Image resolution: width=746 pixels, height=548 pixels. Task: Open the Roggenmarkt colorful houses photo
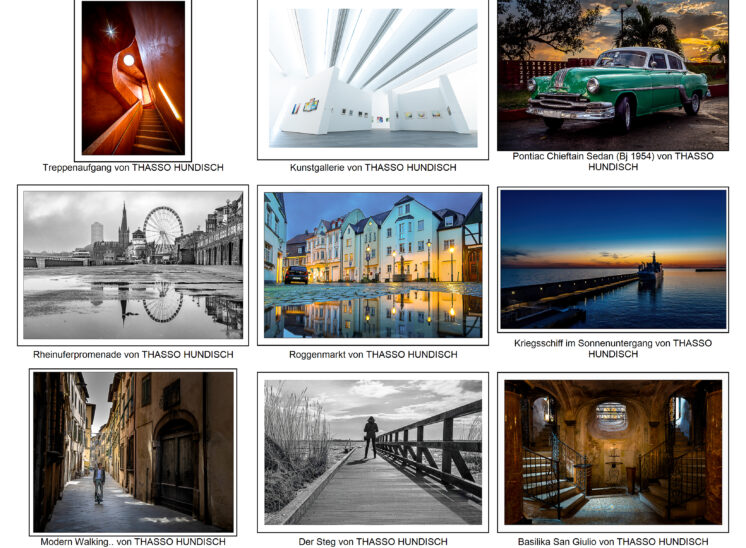[x=373, y=265]
